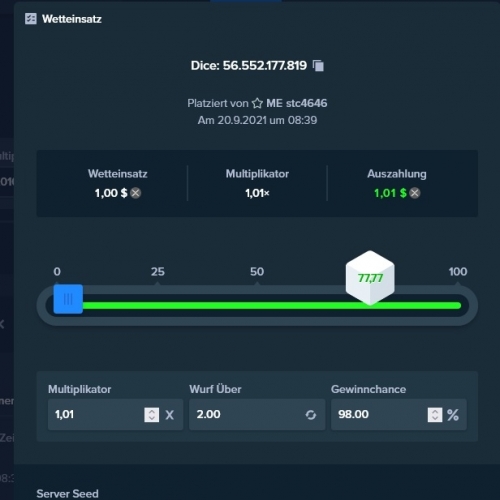Click the X symbol in the Multiplikator field
The height and width of the screenshot is (500, 500).
170,415
